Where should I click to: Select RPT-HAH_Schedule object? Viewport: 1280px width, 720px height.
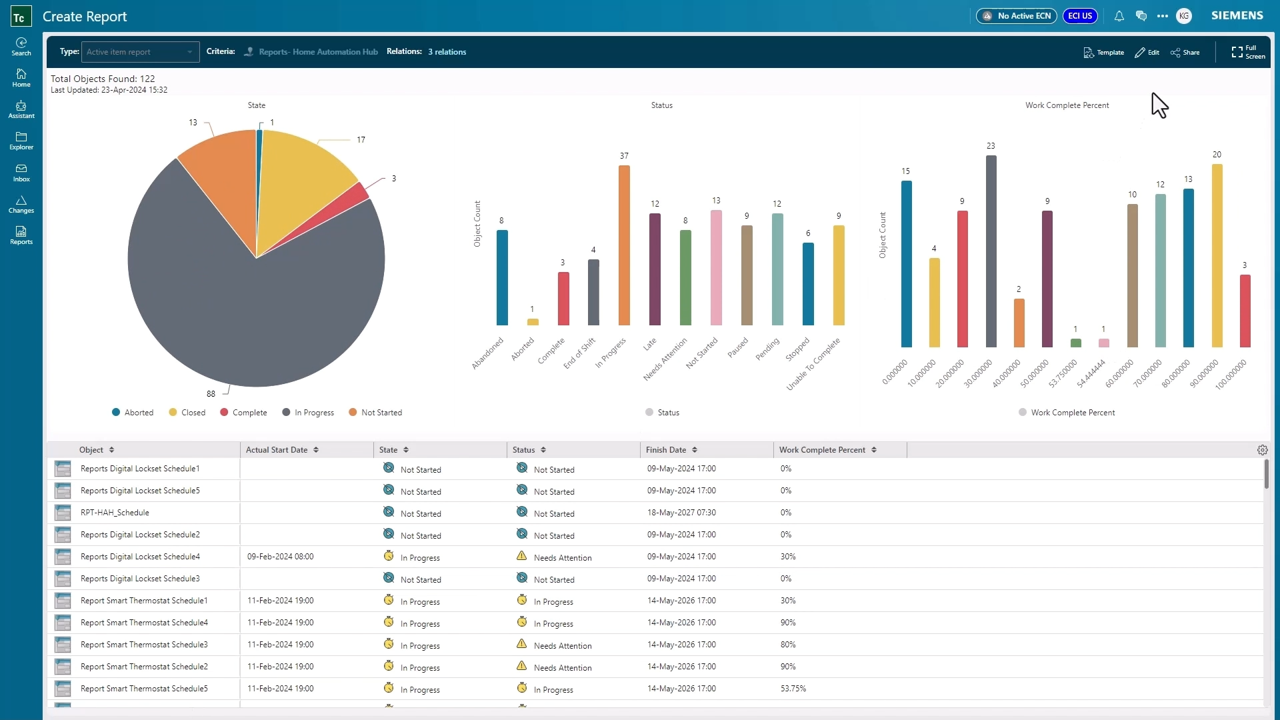pyautogui.click(x=115, y=512)
